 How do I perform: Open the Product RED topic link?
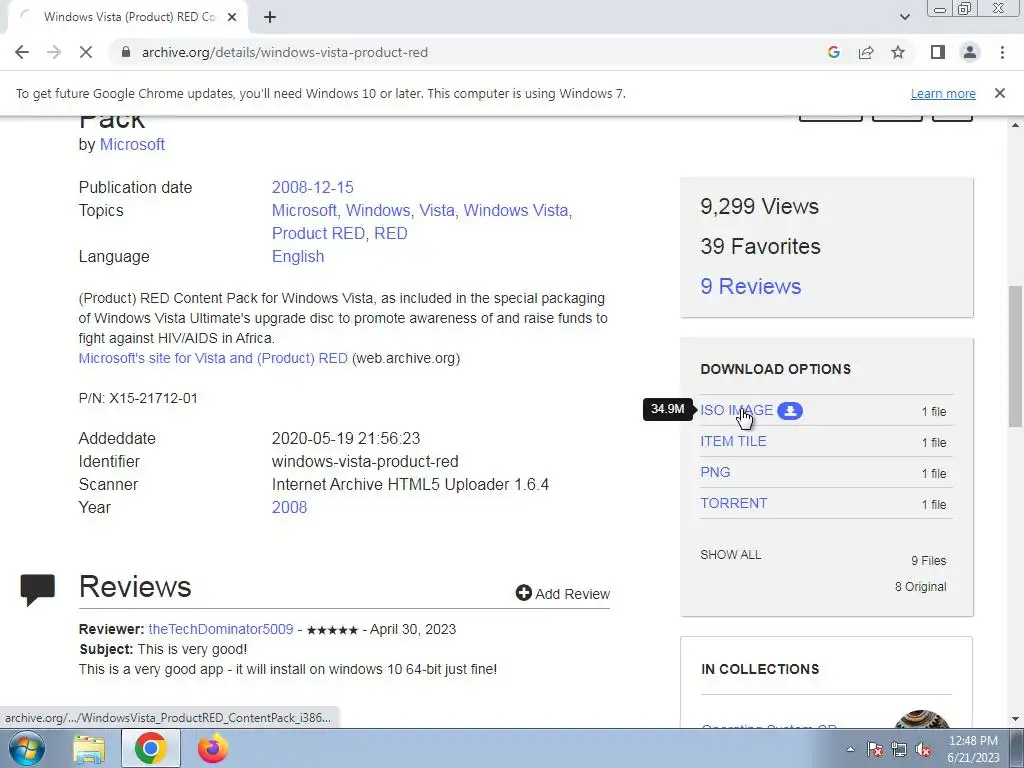pos(318,233)
